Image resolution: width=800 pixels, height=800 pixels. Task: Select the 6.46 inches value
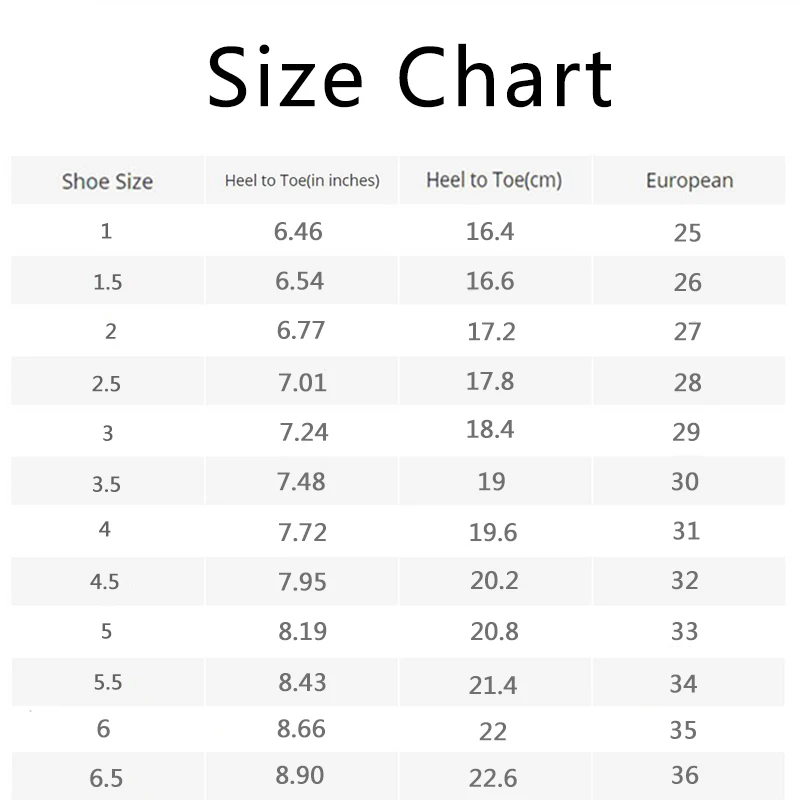point(298,232)
